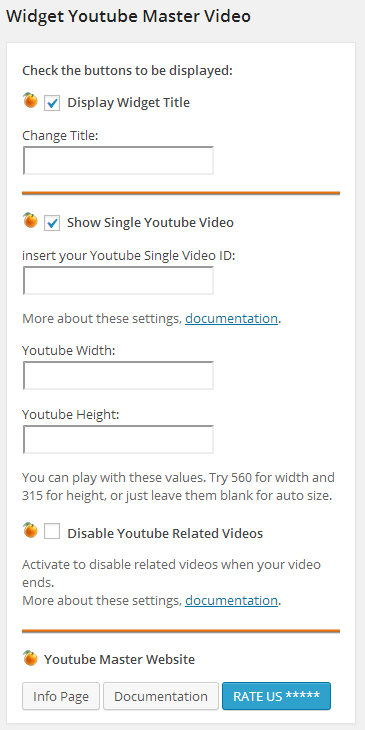This screenshot has width=365, height=730.
Task: Click the Youtube Single Video ID field
Action: pyautogui.click(x=118, y=280)
